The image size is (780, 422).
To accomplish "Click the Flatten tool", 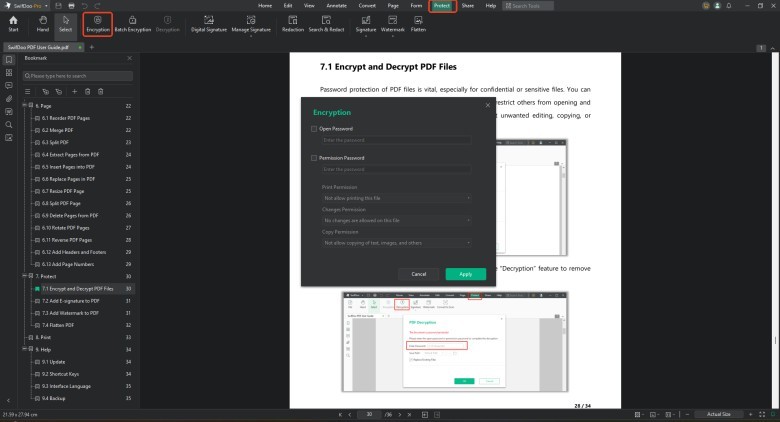I will (418, 23).
